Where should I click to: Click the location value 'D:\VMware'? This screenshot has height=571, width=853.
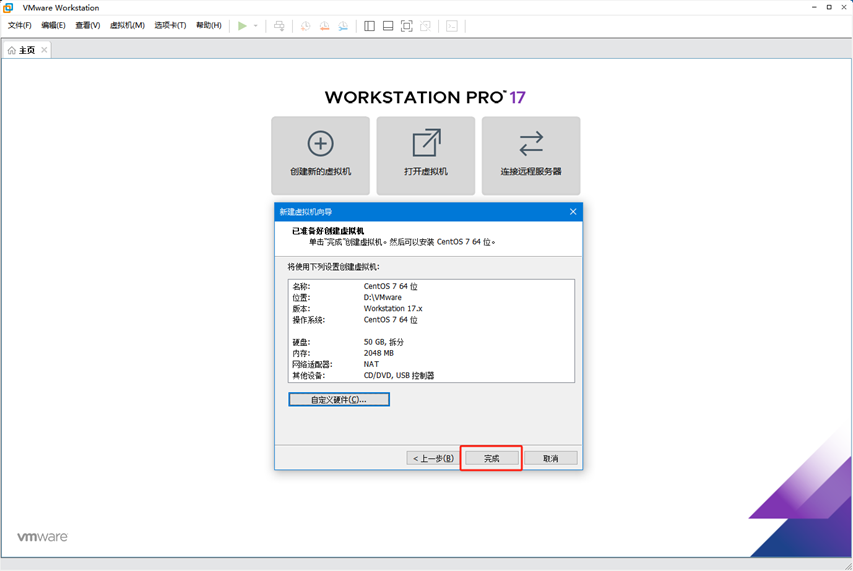point(382,297)
